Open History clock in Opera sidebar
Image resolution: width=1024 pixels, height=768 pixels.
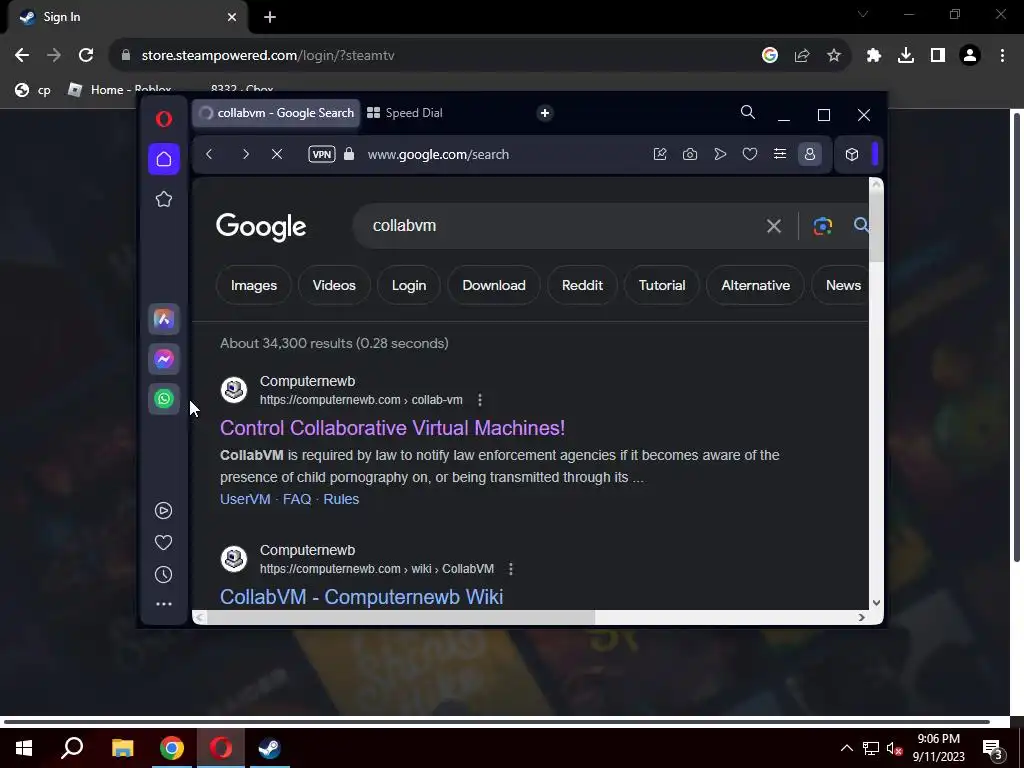coord(164,575)
